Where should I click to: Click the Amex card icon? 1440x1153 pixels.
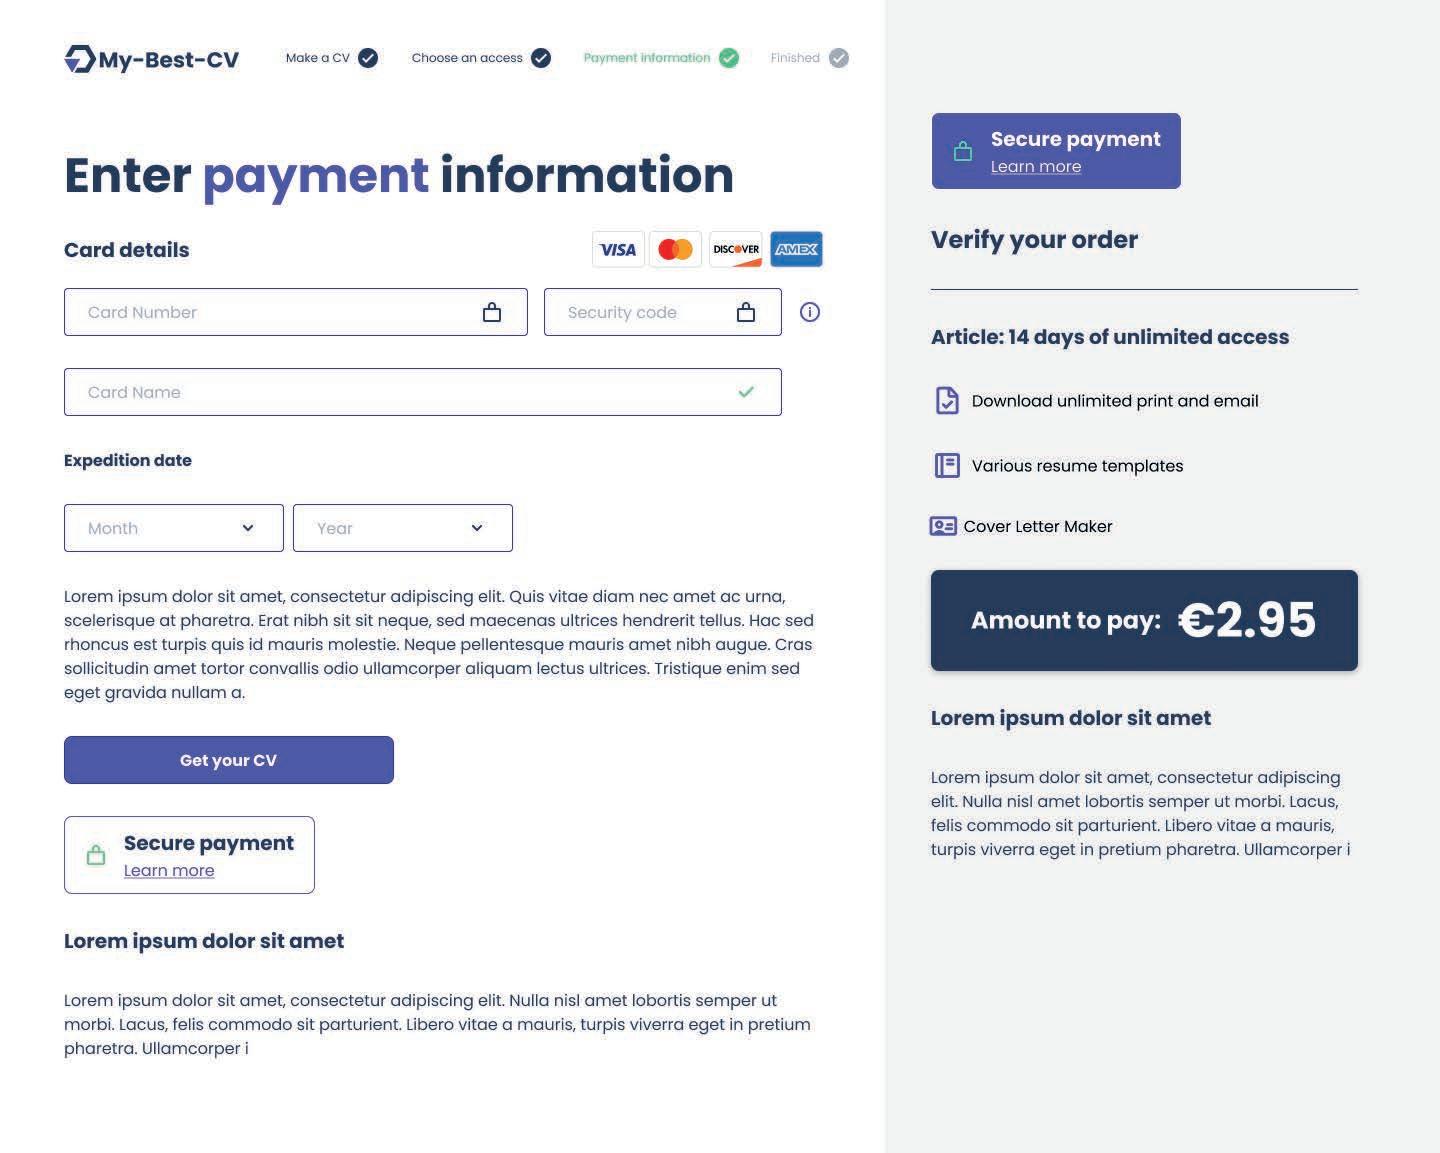pos(796,250)
